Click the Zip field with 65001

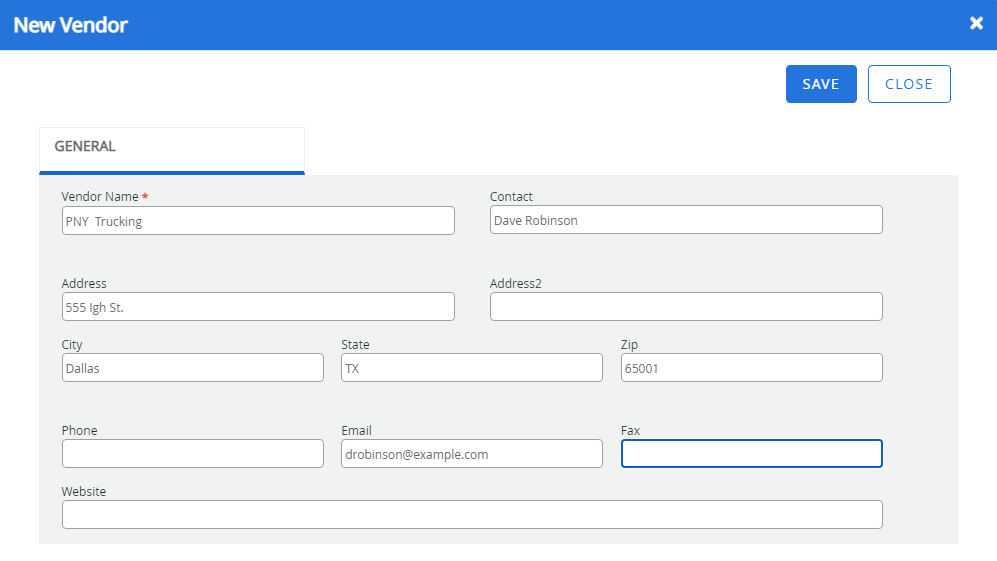point(752,368)
